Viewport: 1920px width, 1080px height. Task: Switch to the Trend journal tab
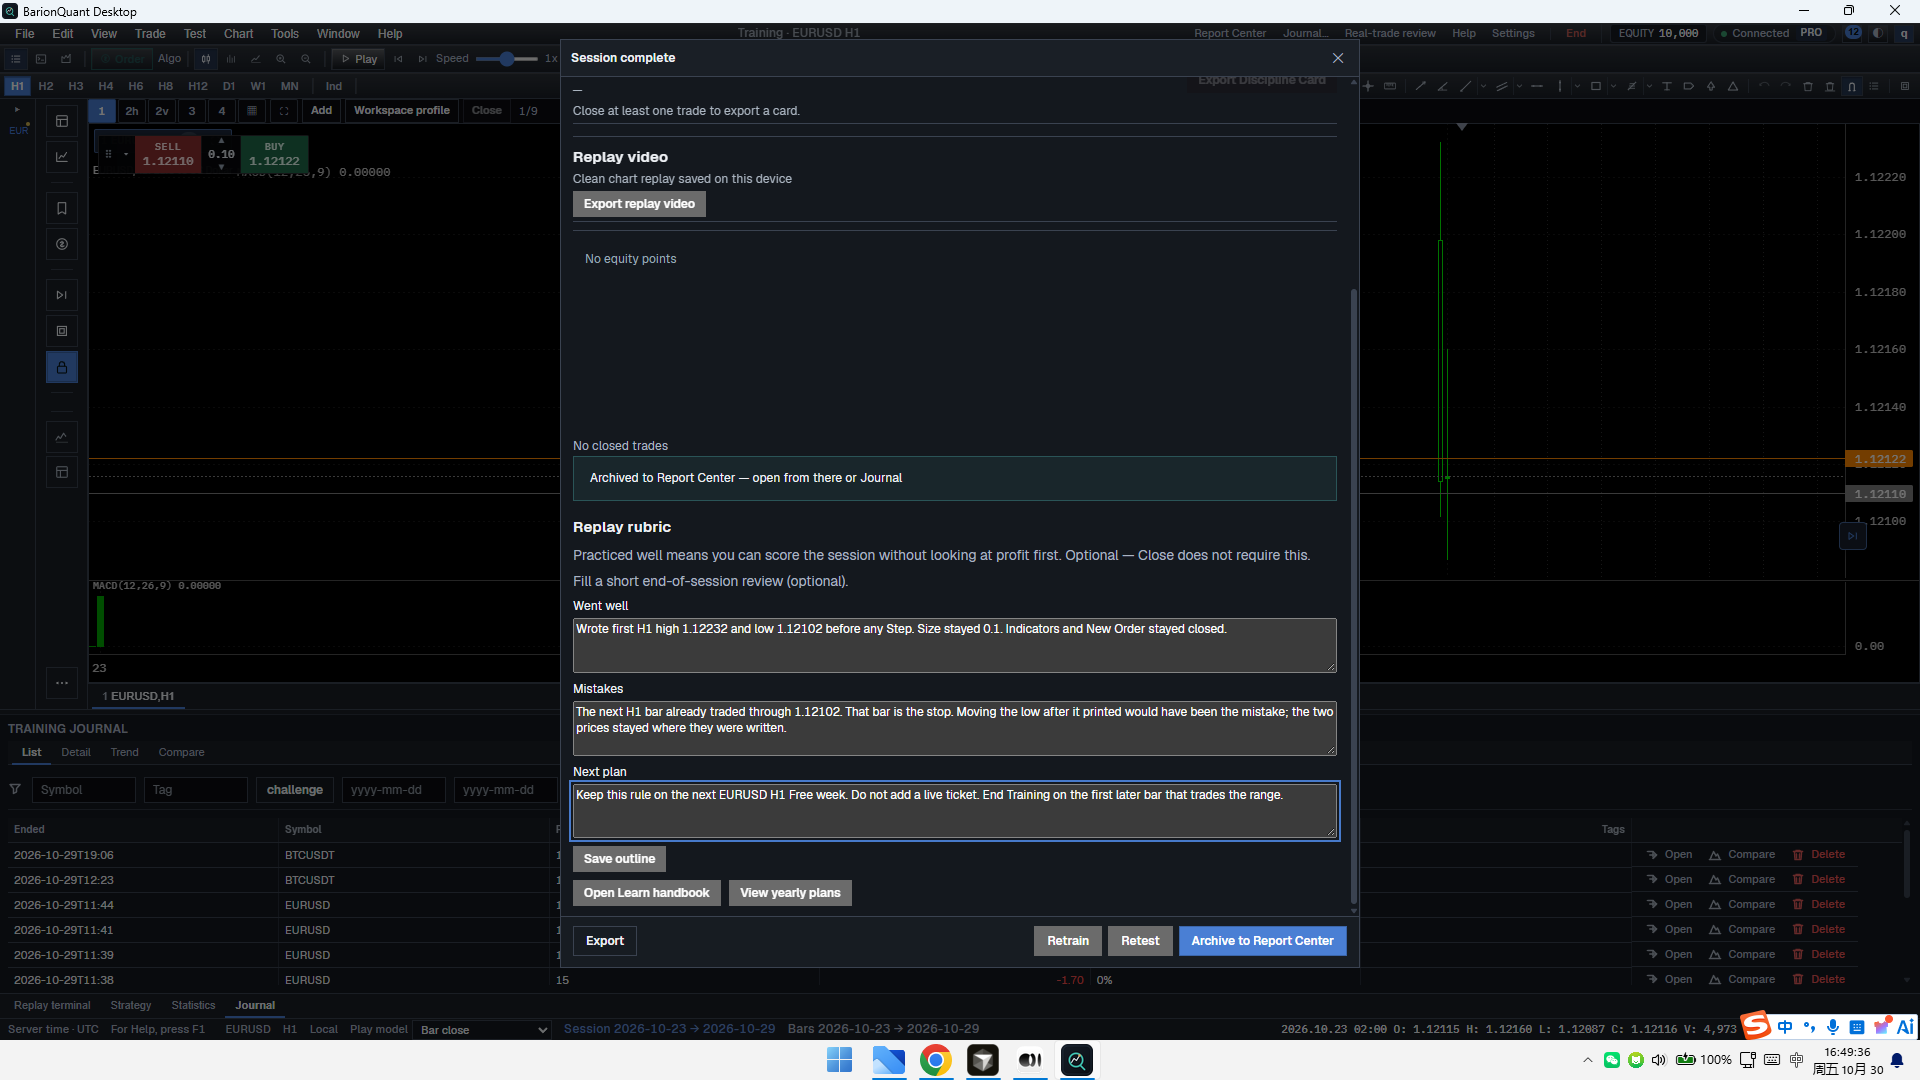point(125,752)
